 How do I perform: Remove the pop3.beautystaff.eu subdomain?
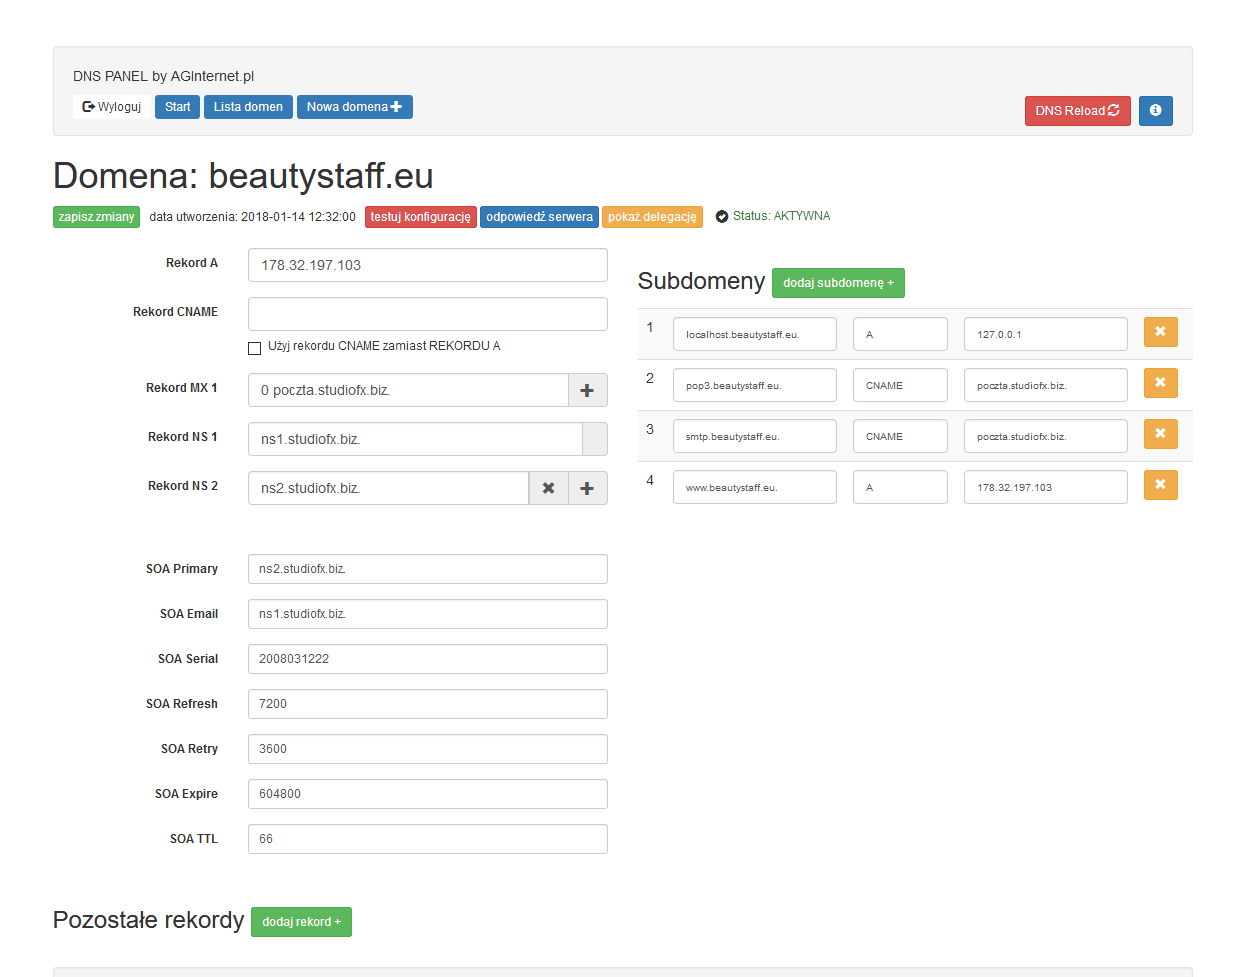1160,383
